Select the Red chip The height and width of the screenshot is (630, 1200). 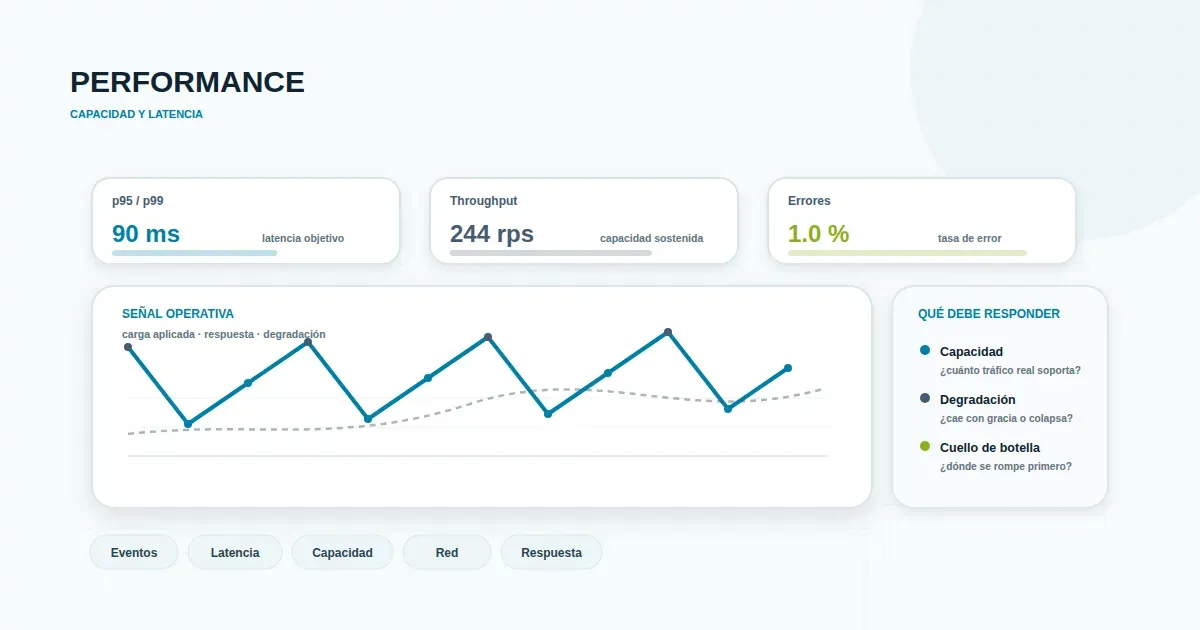pos(447,552)
